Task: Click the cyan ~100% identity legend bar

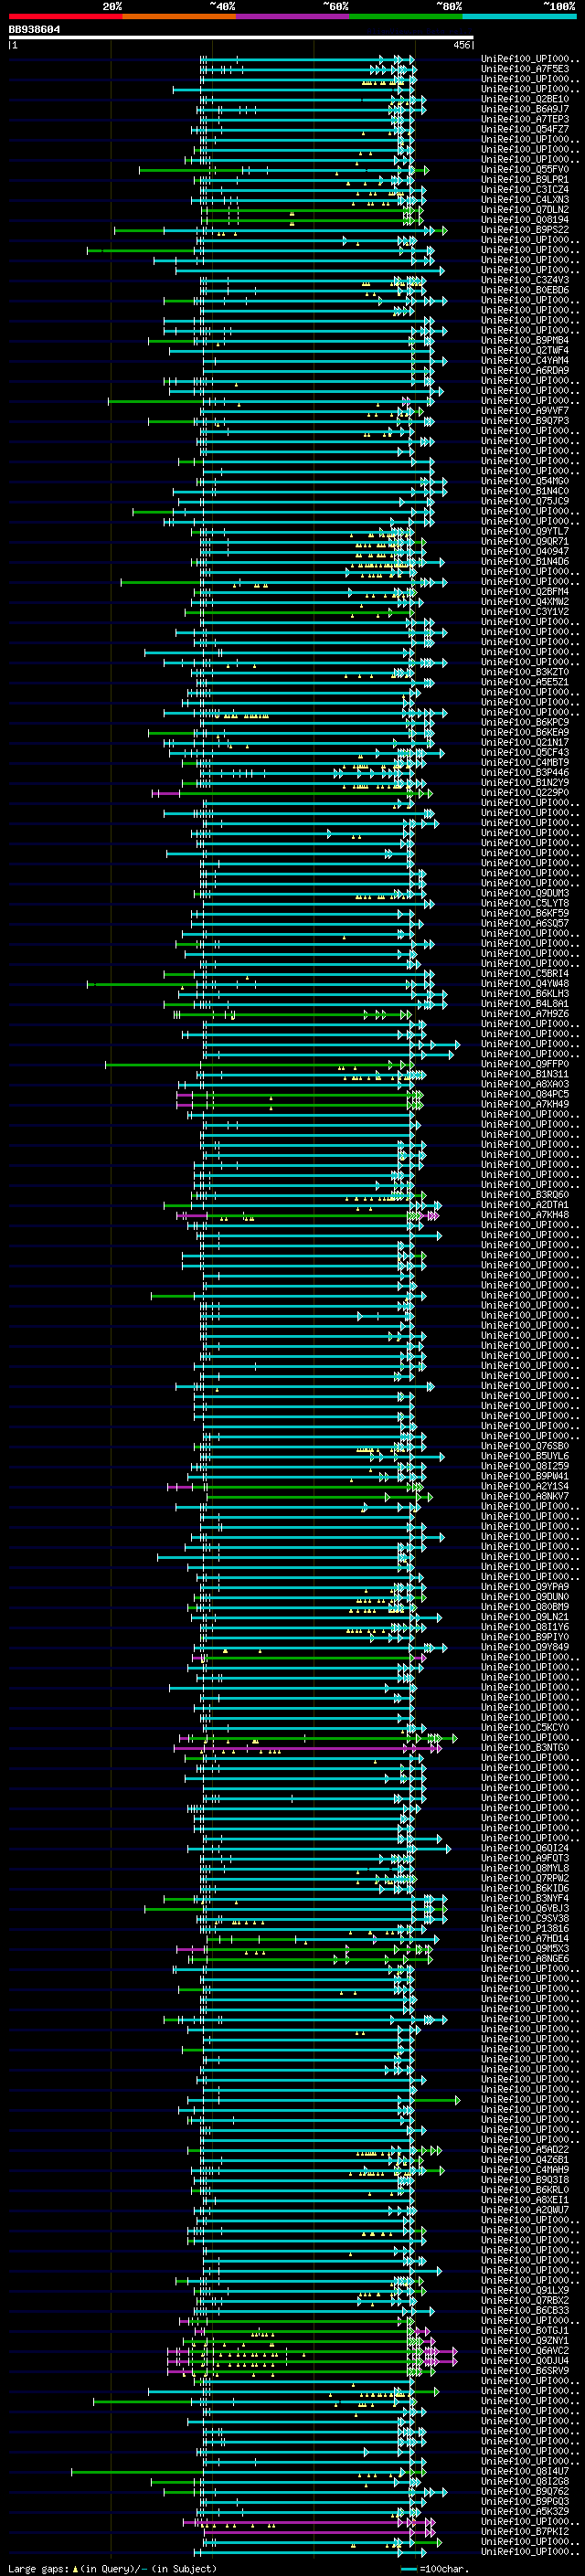Action: [x=519, y=17]
